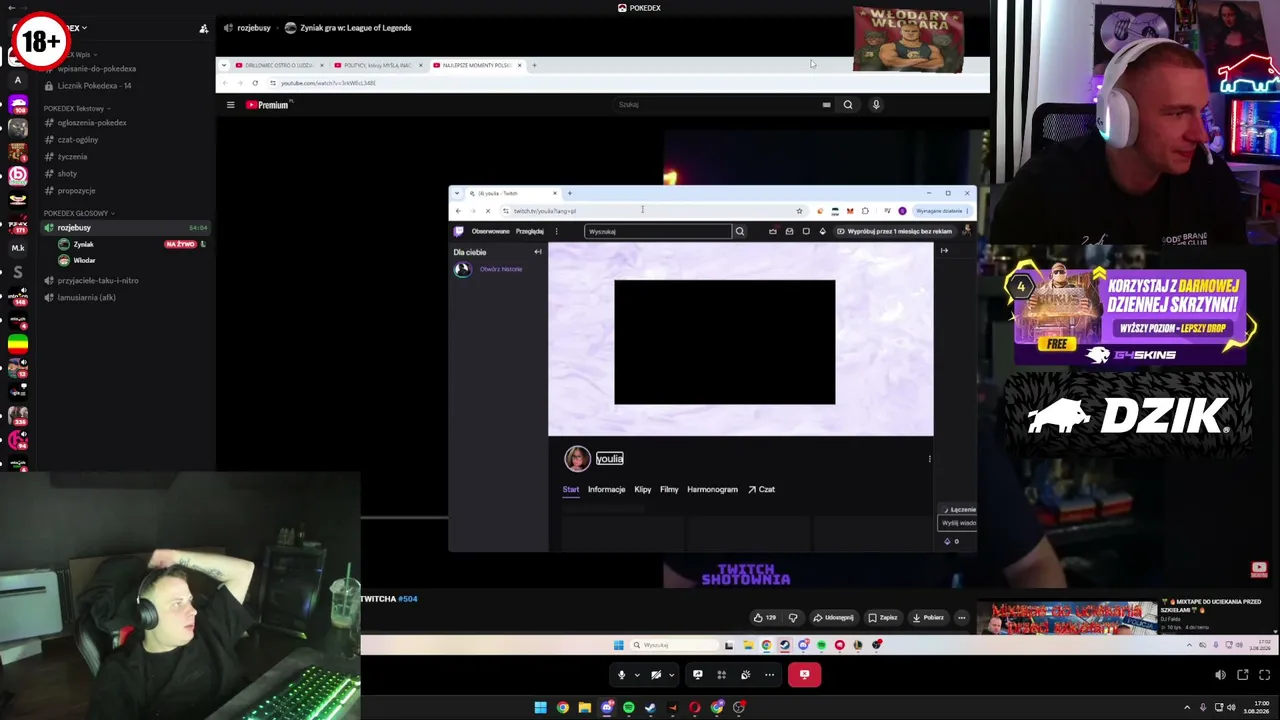Switch to 'NAJLEPSZE MOMENTY' YouTube browser tab
The image size is (1280, 720).
point(478,65)
